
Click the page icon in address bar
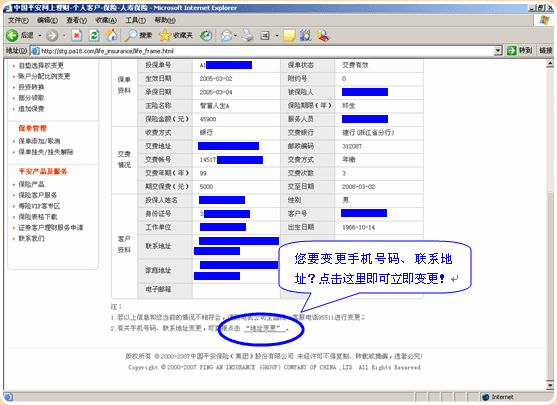point(35,51)
